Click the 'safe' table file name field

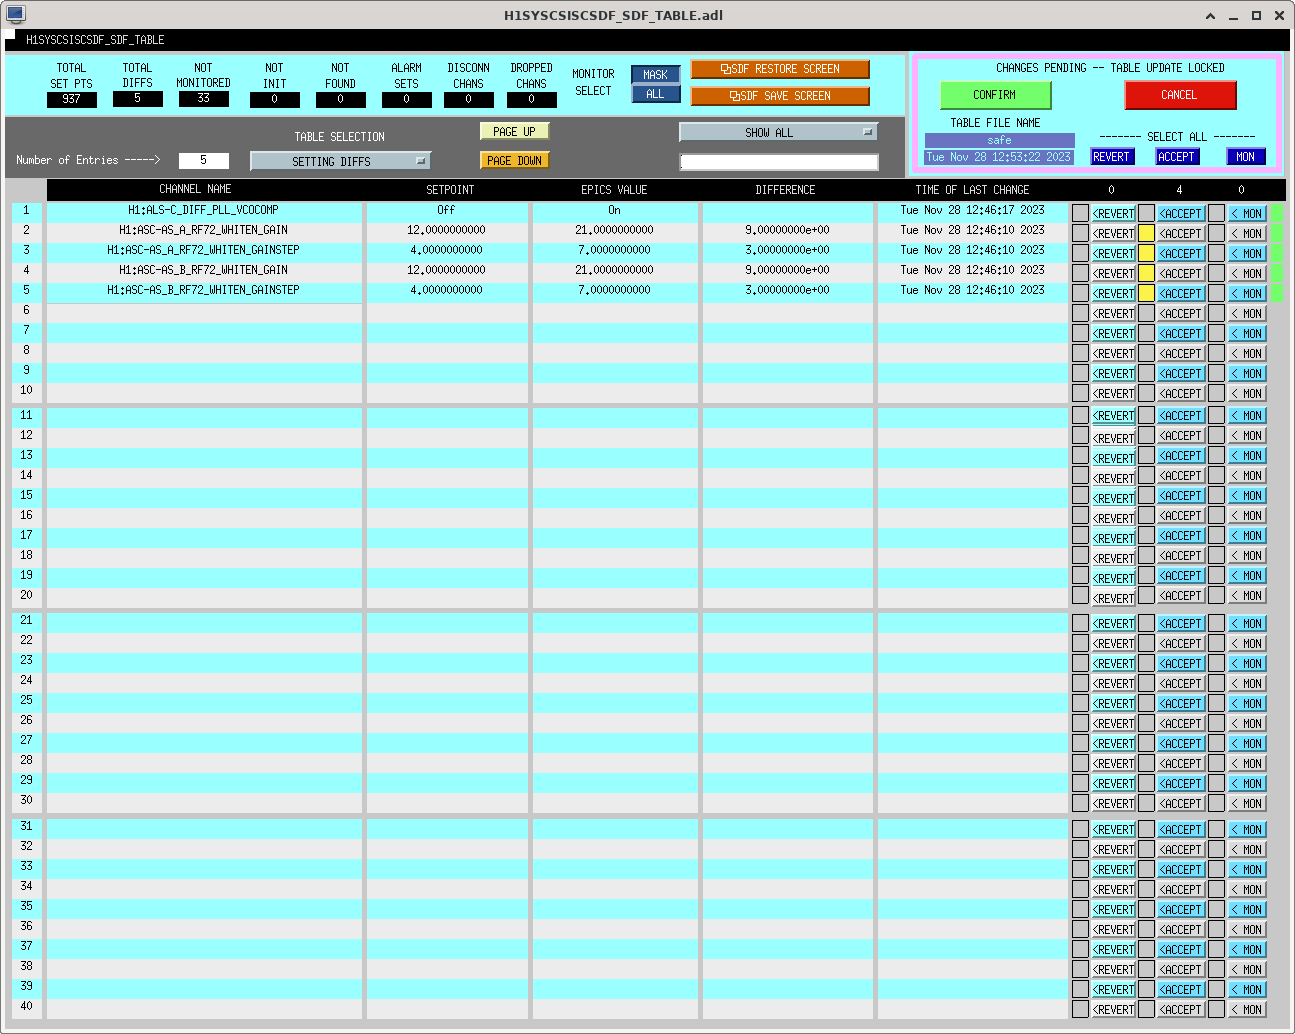(x=999, y=140)
